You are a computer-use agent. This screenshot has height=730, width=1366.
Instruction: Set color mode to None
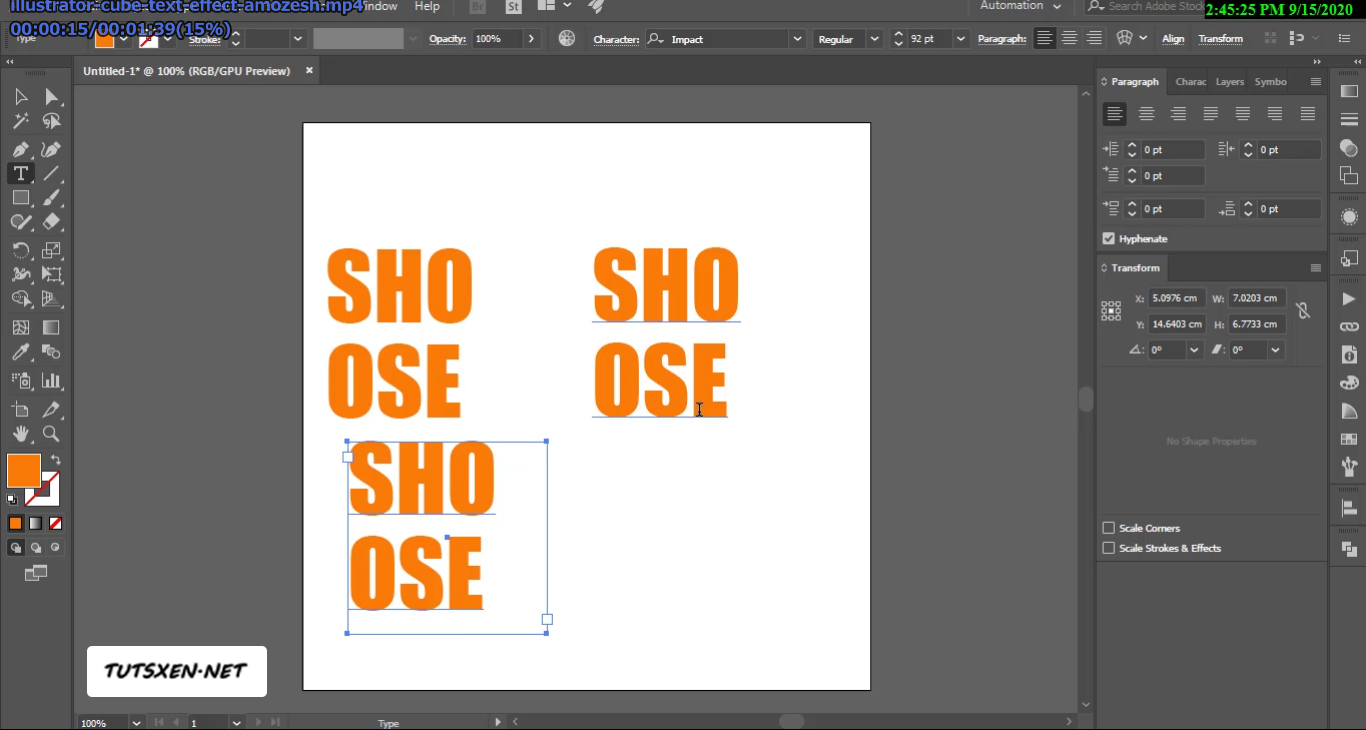tap(56, 523)
